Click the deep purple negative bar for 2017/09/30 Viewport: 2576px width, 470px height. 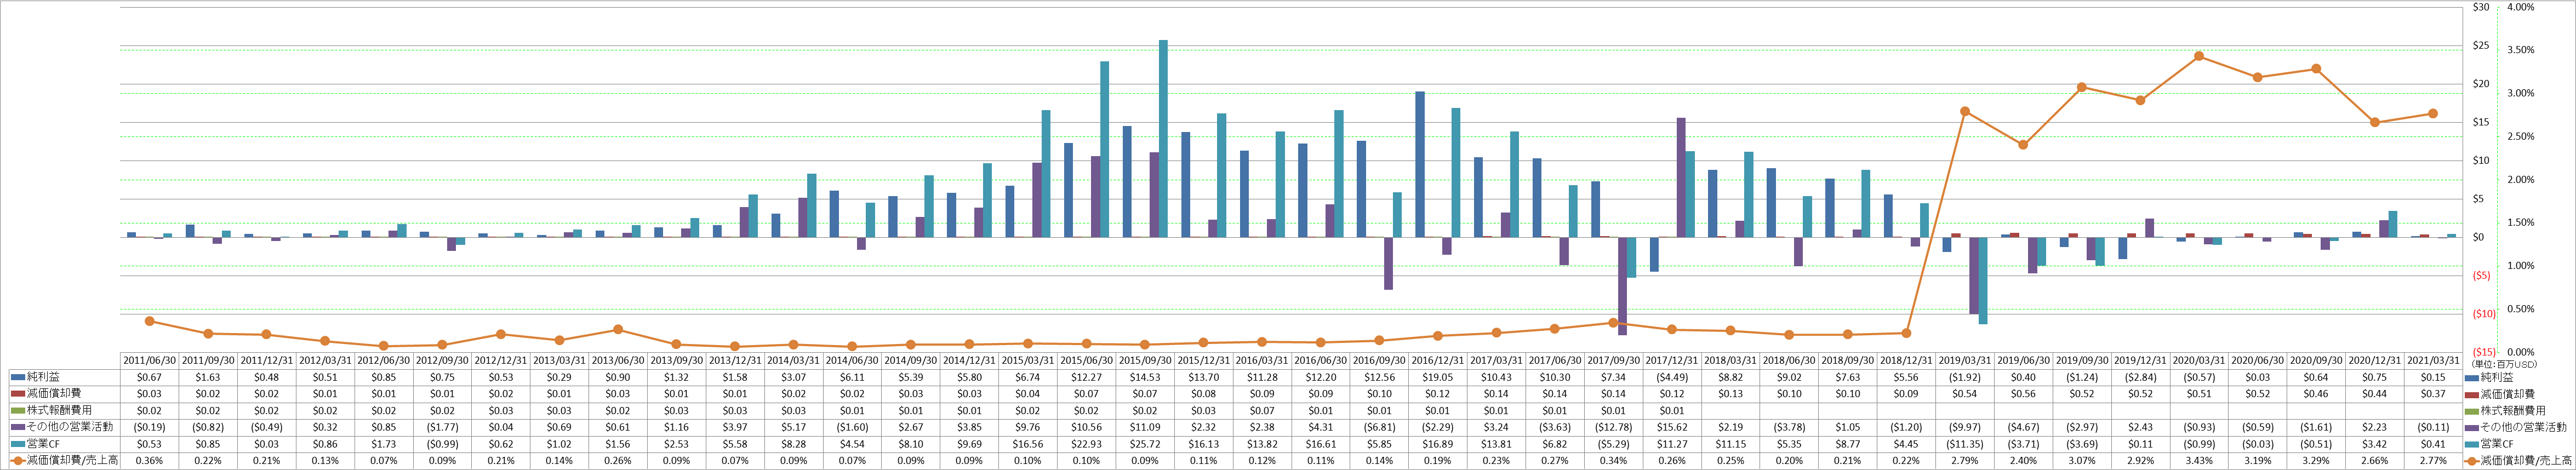coord(1622,286)
